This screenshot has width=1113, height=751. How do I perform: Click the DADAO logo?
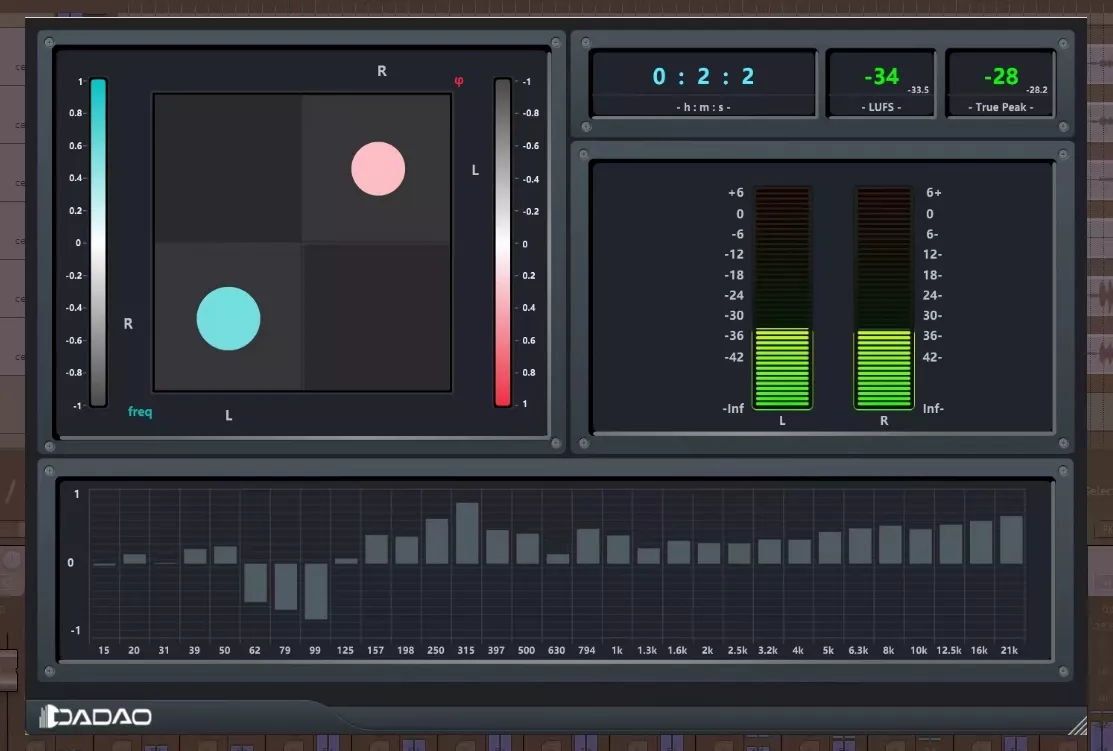point(96,716)
